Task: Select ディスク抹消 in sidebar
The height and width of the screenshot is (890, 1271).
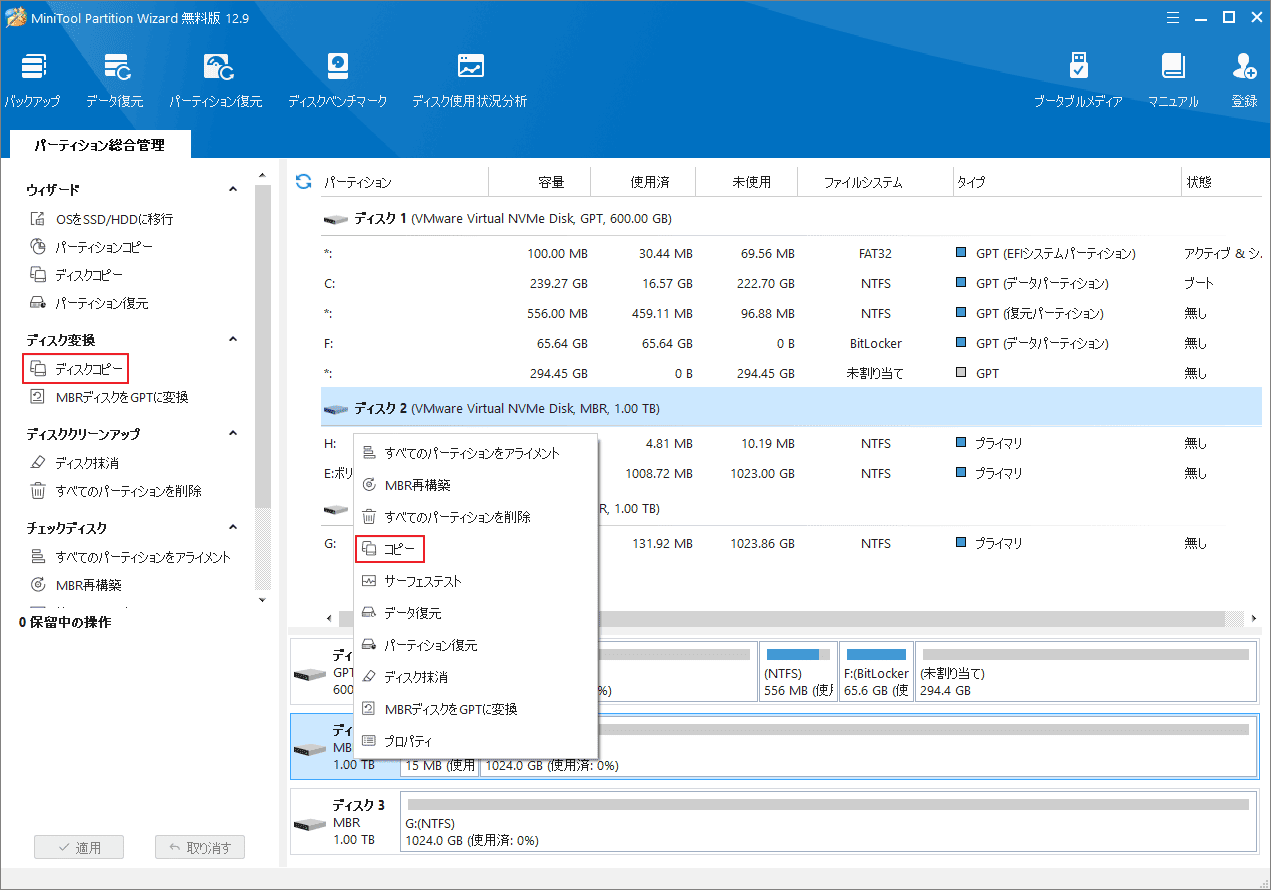Action: click(x=75, y=463)
